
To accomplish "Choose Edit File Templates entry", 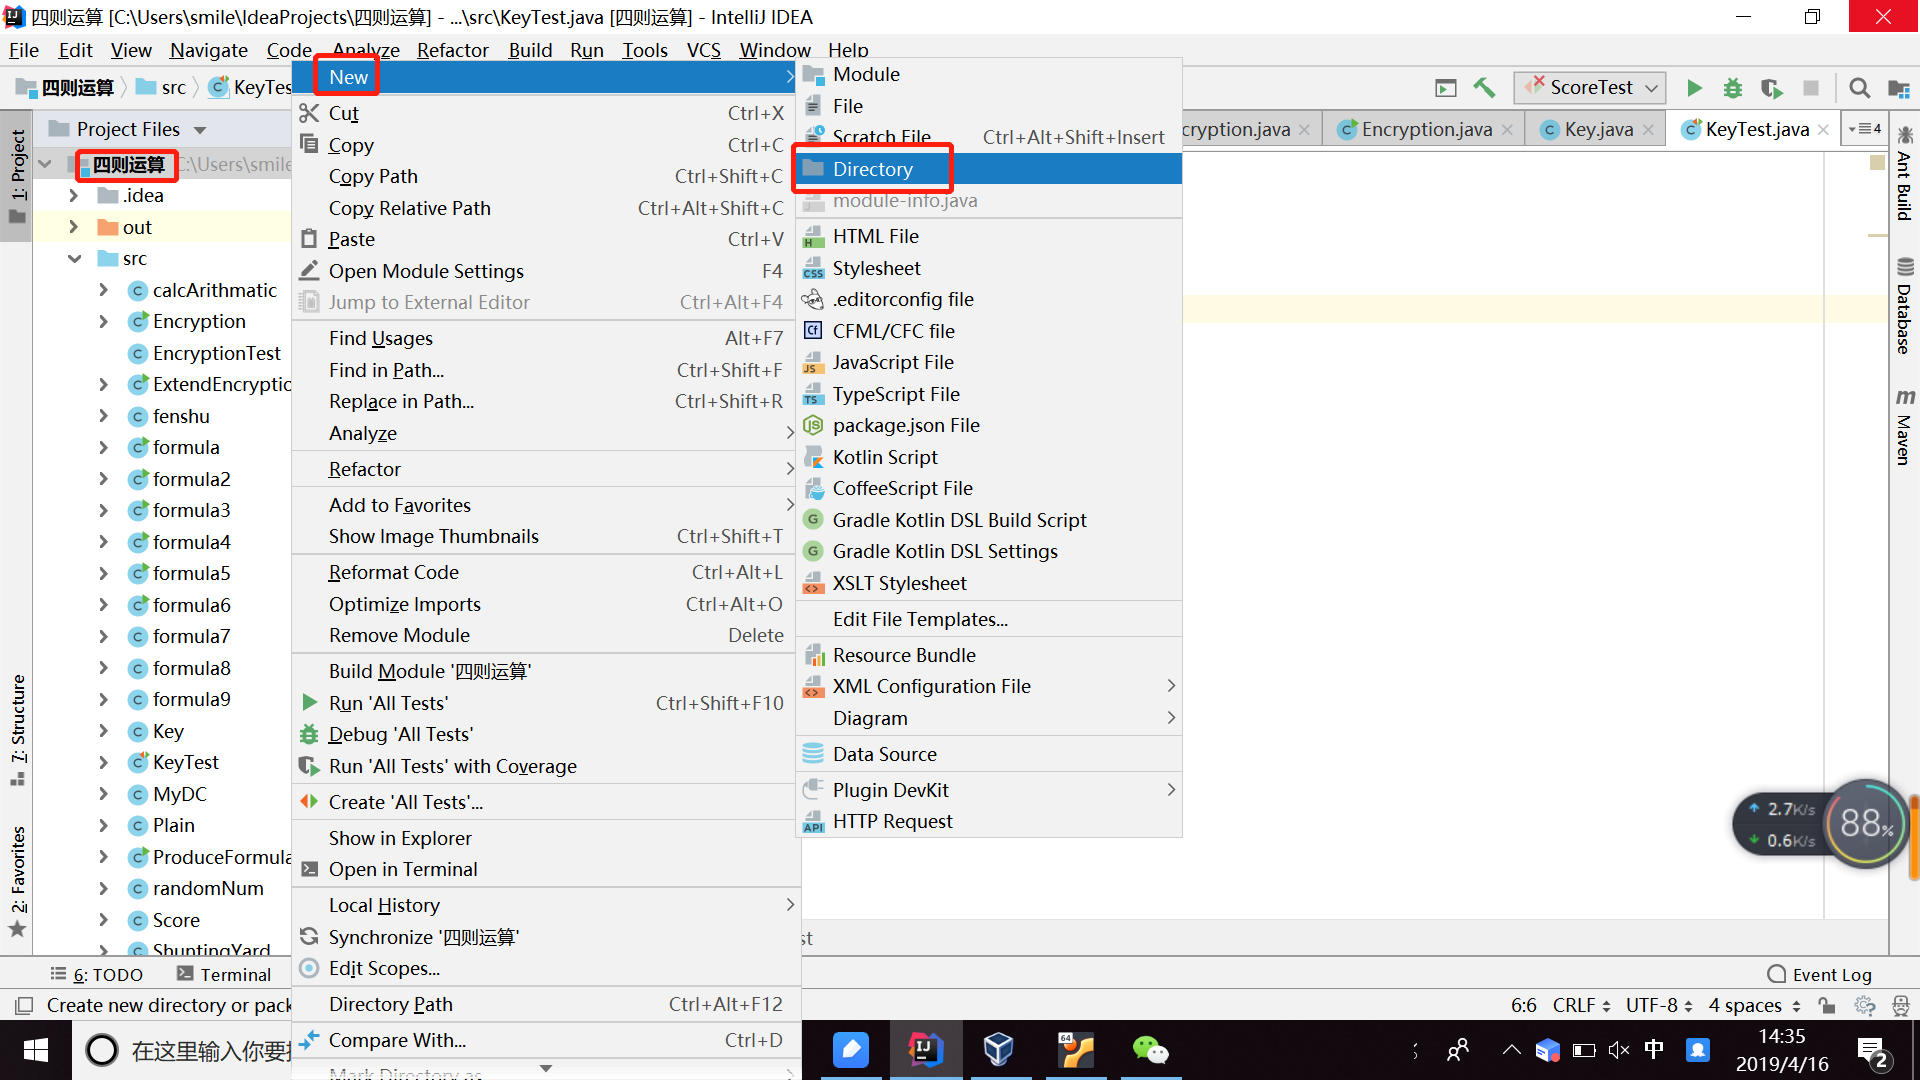I will 988,619.
